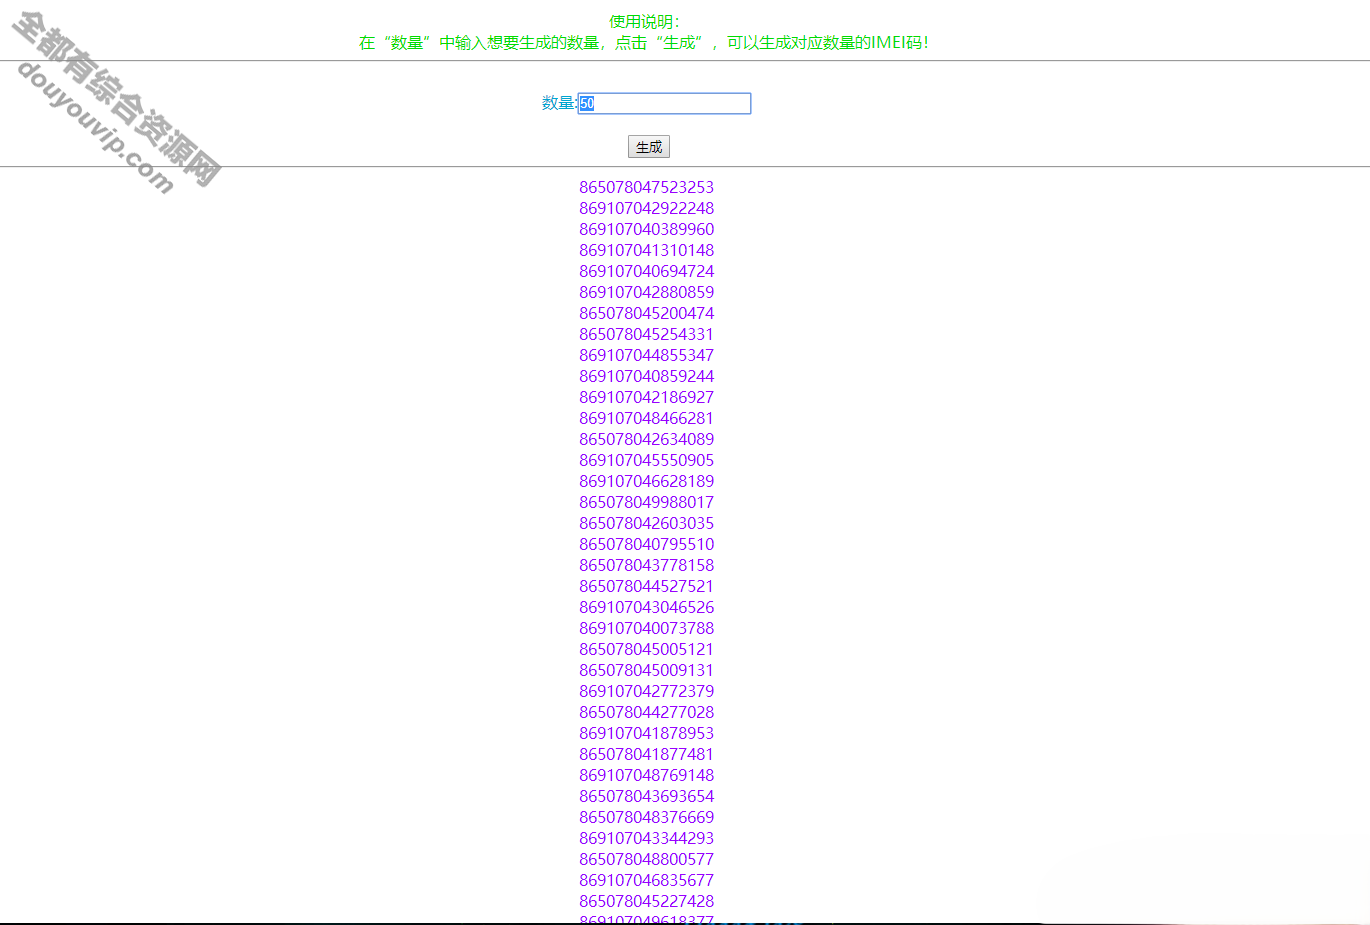Select IMEI 865078041877481
The image size is (1370, 925).
pos(647,754)
